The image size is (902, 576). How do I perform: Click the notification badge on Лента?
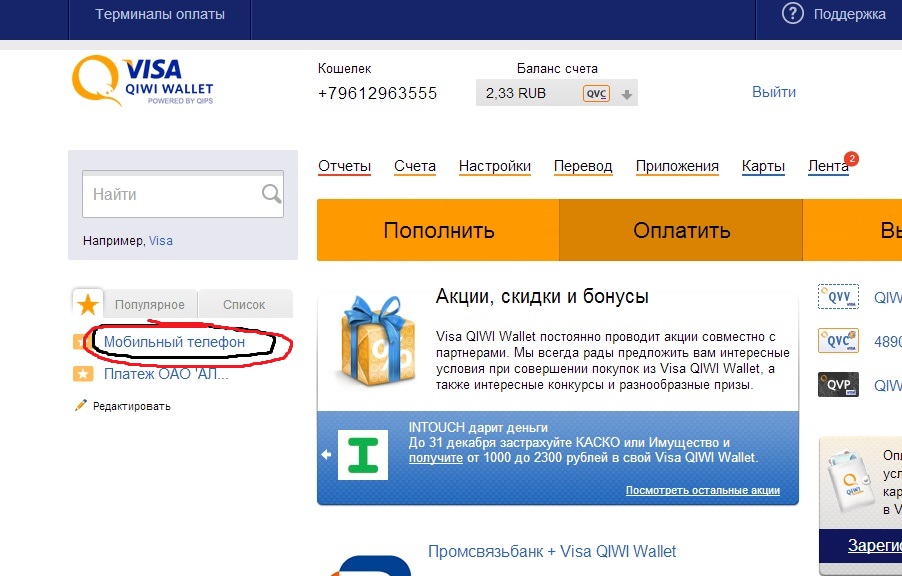851,158
